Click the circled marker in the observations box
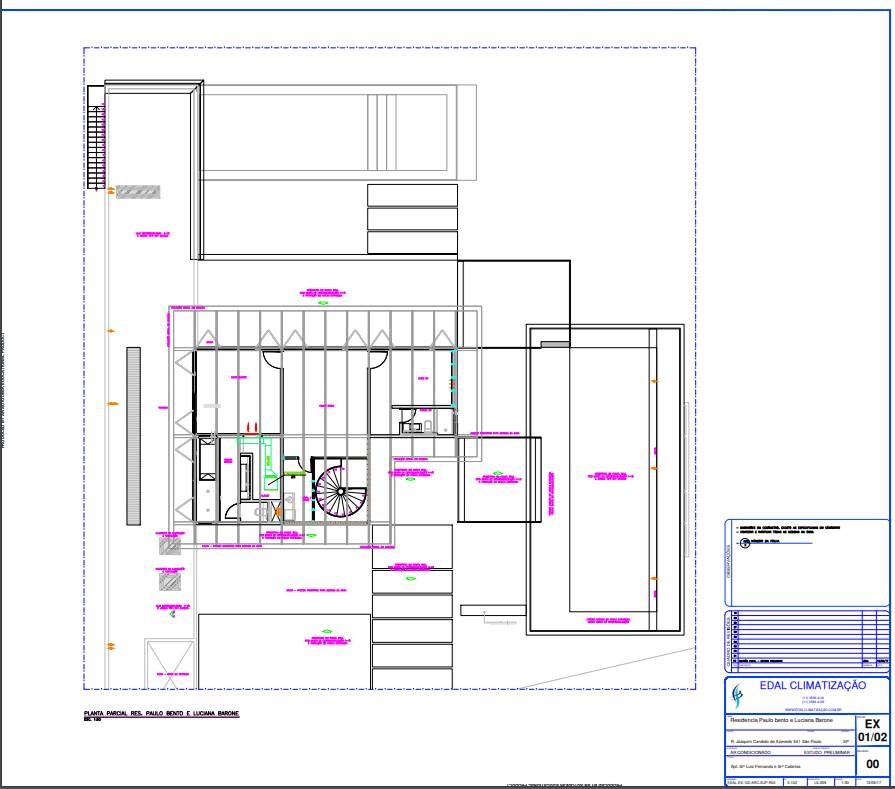 [x=743, y=542]
